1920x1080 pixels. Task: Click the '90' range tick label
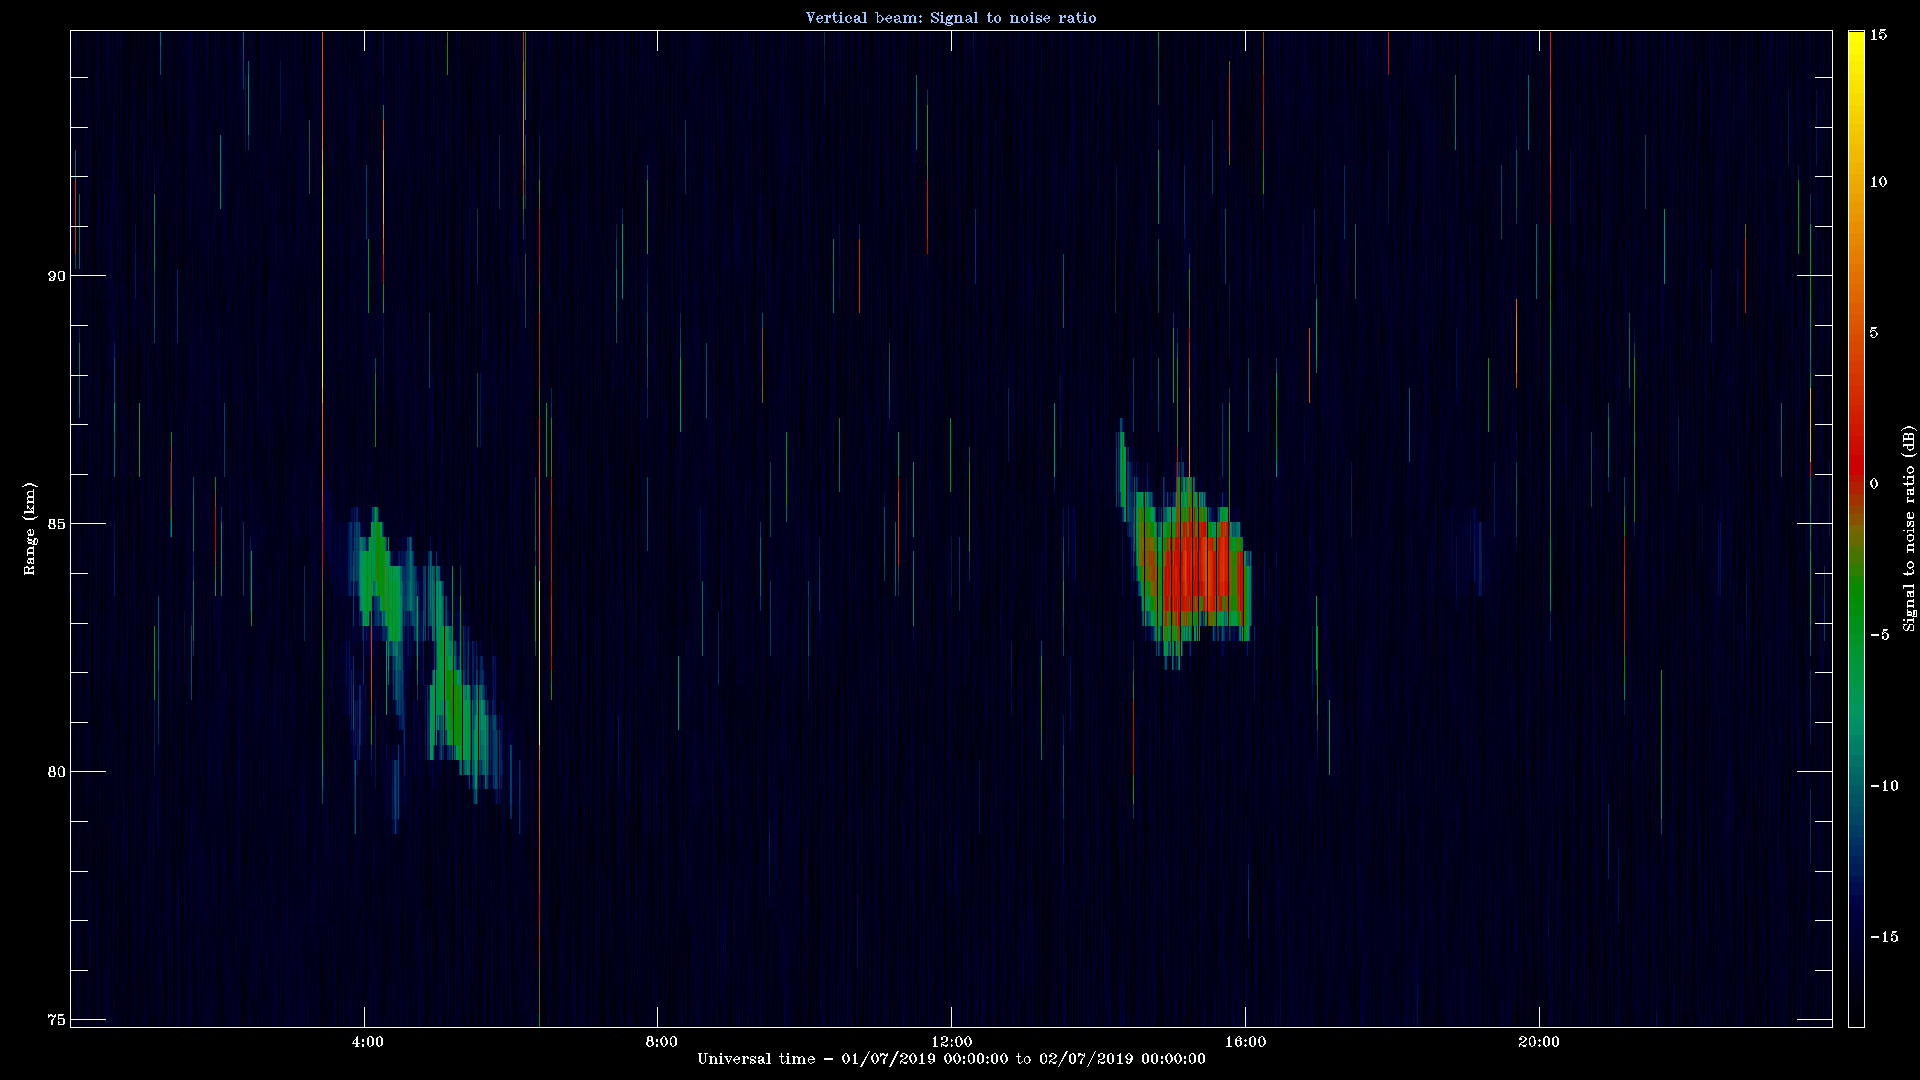(x=56, y=276)
